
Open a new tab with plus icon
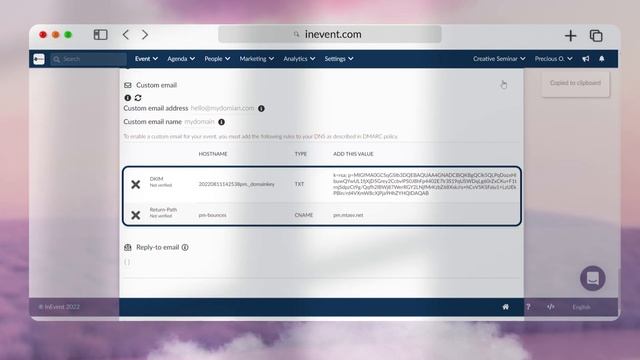point(570,36)
